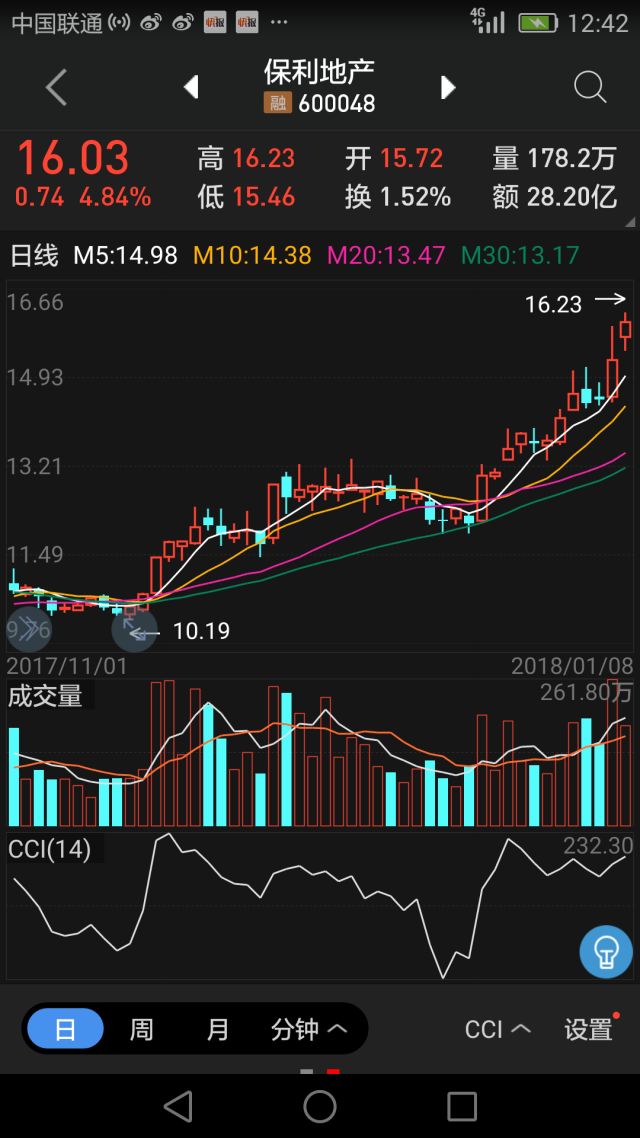This screenshot has height=1138, width=640.
Task: Tap the end date 2018/01/08
Action: pyautogui.click(x=572, y=666)
